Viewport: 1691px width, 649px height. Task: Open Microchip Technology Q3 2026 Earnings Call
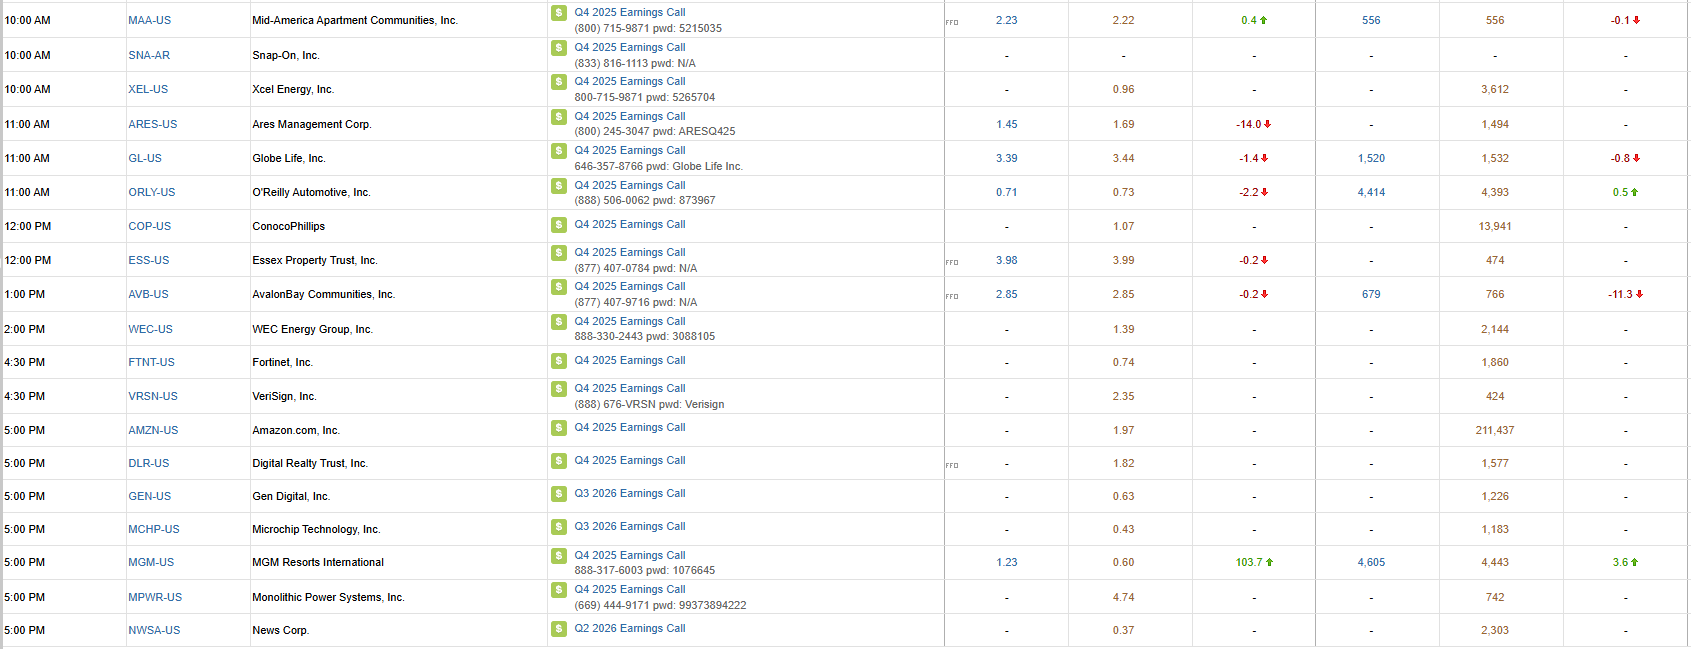point(629,526)
